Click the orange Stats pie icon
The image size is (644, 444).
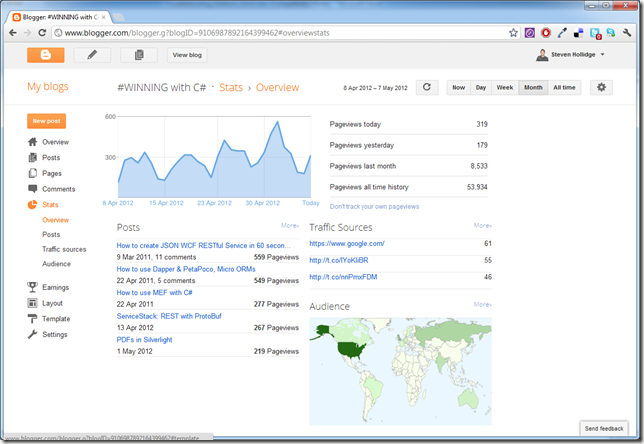click(x=32, y=205)
